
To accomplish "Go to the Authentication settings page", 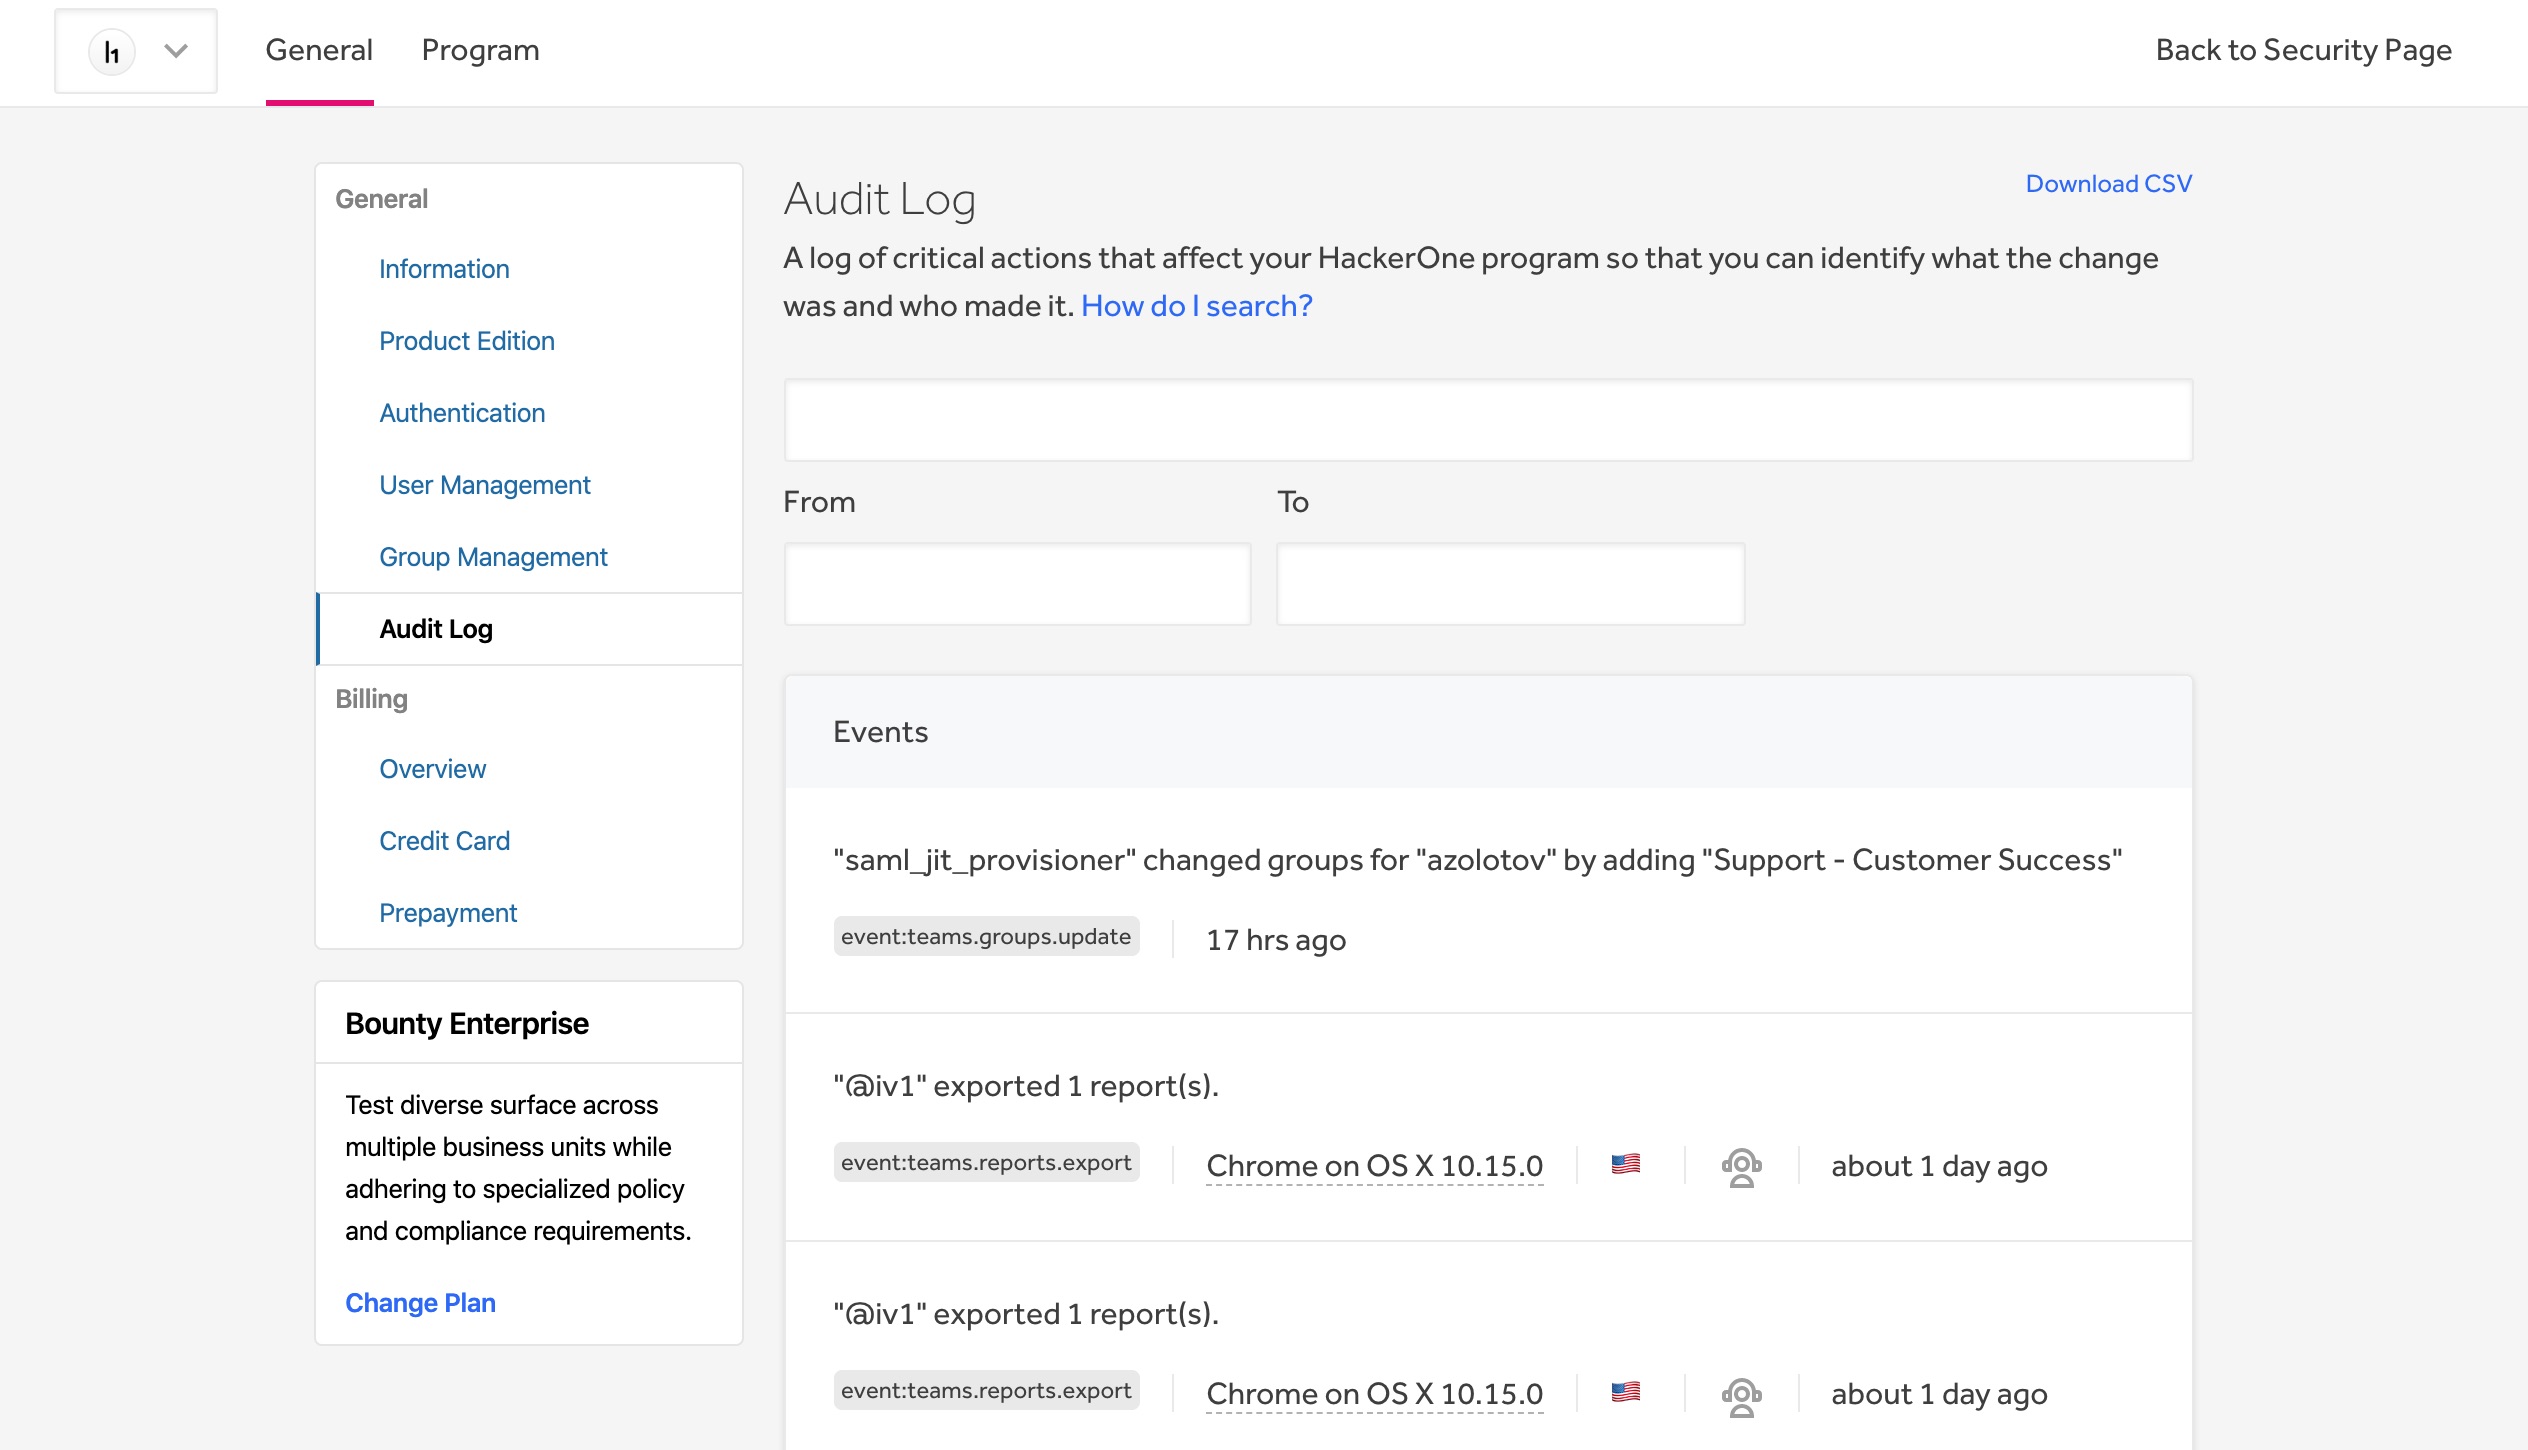I will [x=462, y=413].
